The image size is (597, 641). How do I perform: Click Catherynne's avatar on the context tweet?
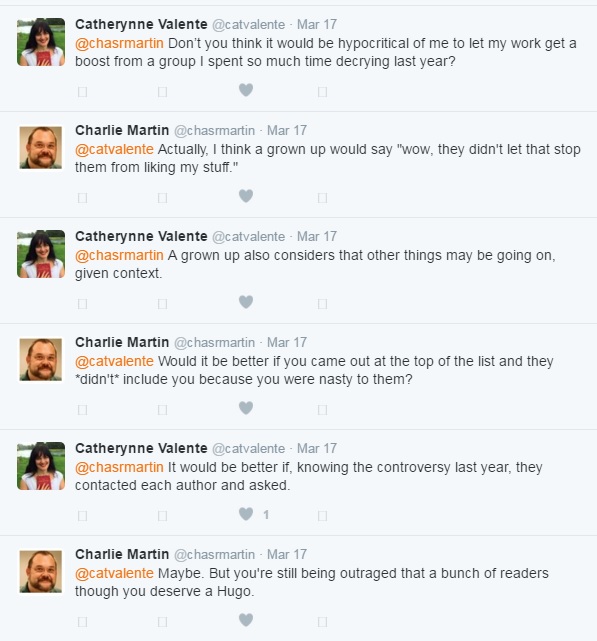(x=41, y=254)
